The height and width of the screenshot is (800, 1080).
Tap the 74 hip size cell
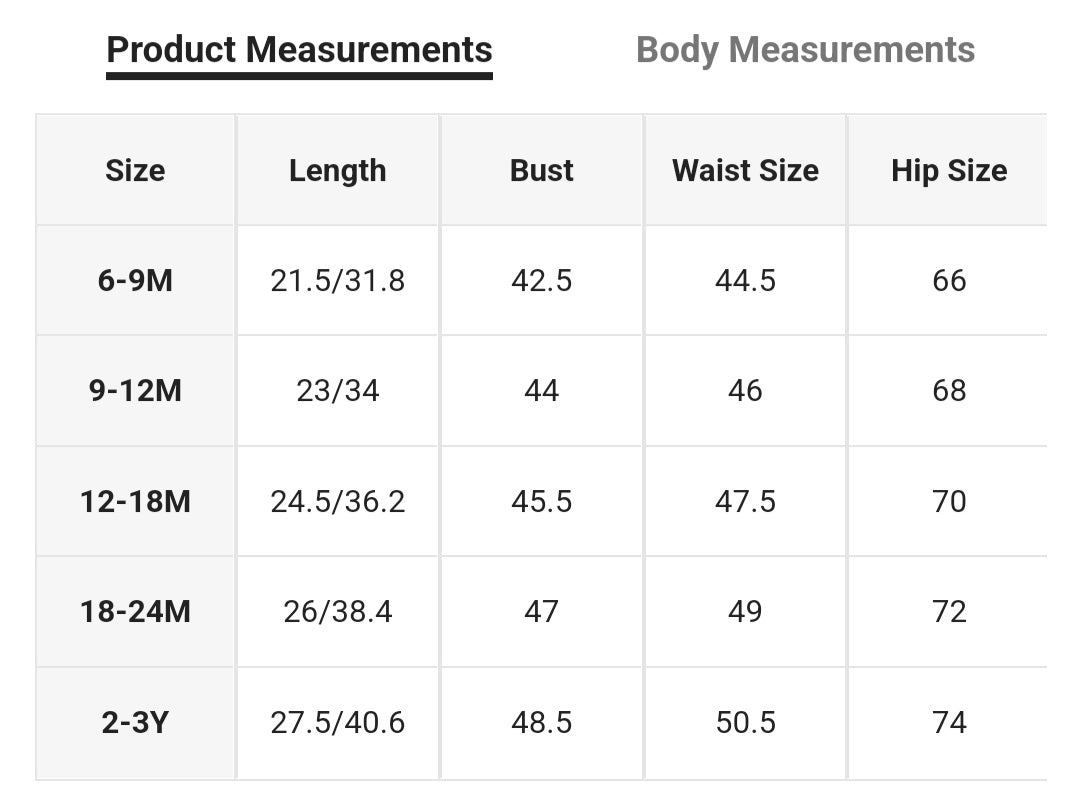tap(948, 722)
